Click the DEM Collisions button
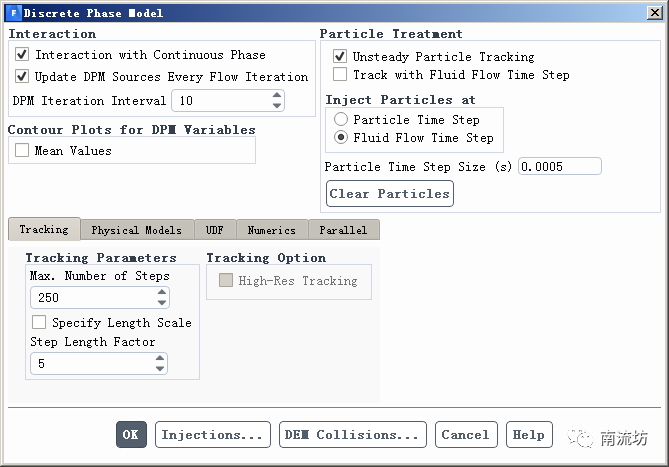669x467 pixels. (x=352, y=435)
